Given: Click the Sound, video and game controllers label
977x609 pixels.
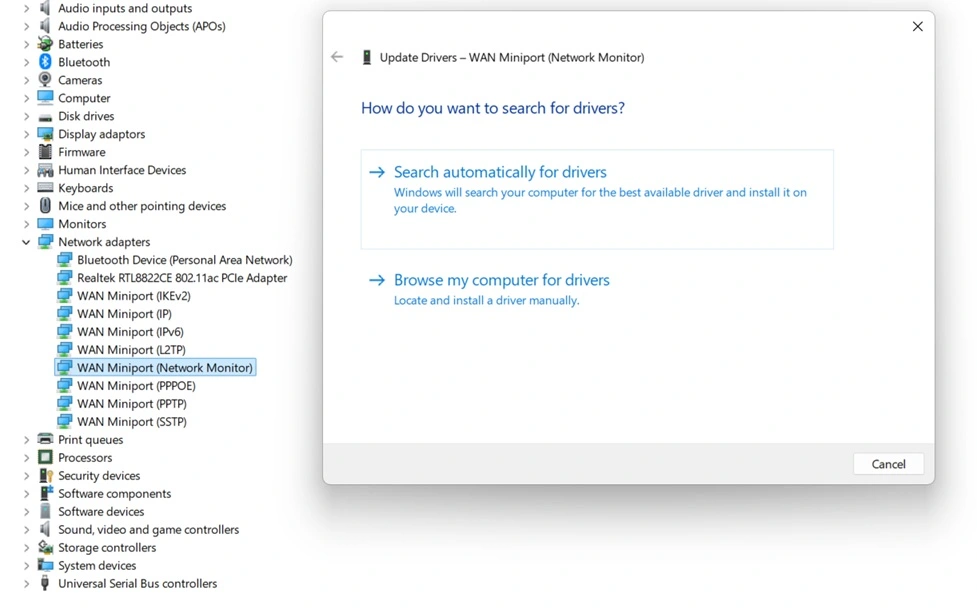Looking at the screenshot, I should pyautogui.click(x=148, y=529).
